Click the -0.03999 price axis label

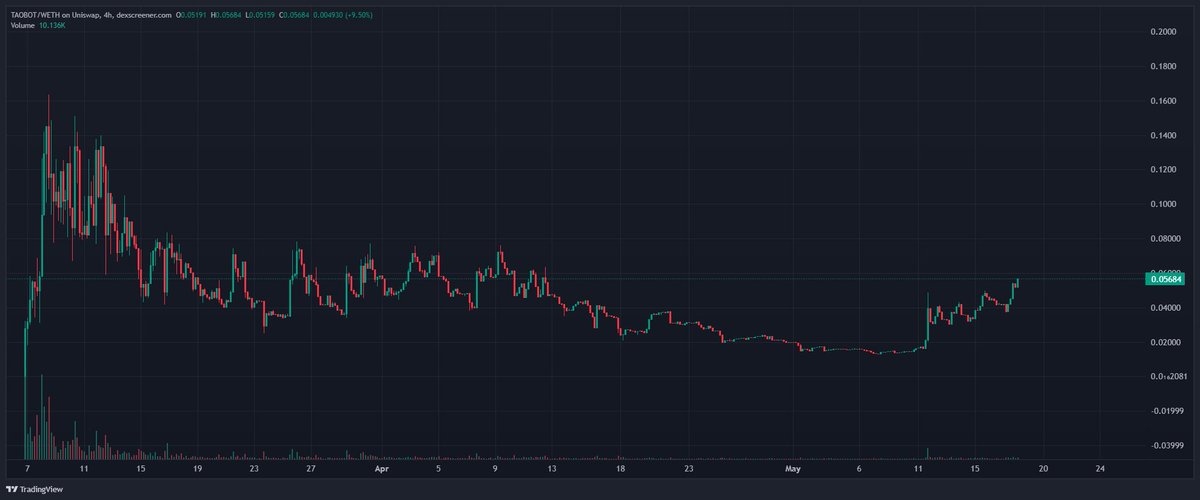(1165, 445)
